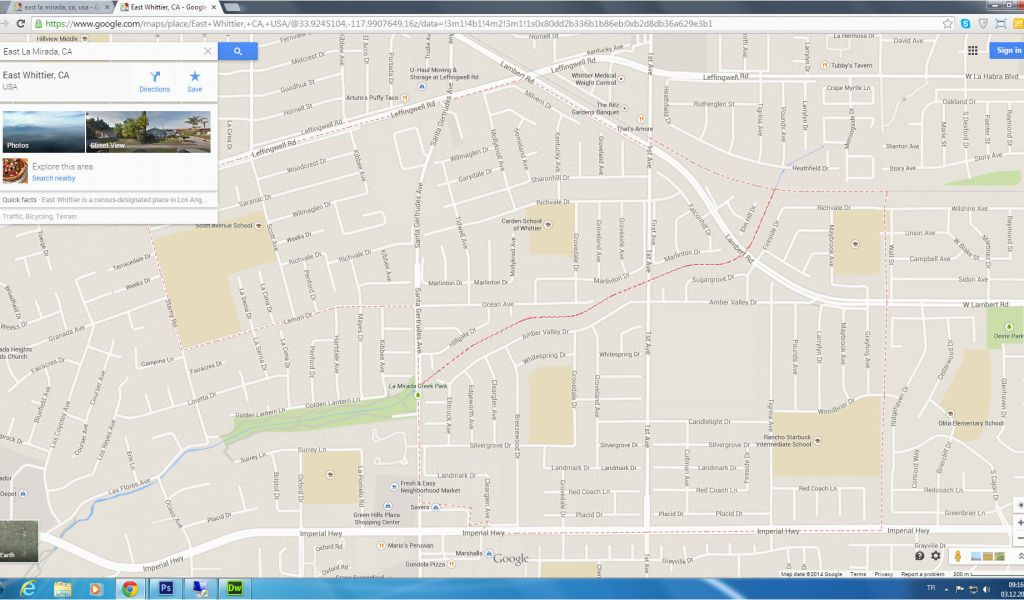The width and height of the screenshot is (1024, 600).
Task: Expand the imagery bar with the double chevron
Action: click(1020, 556)
